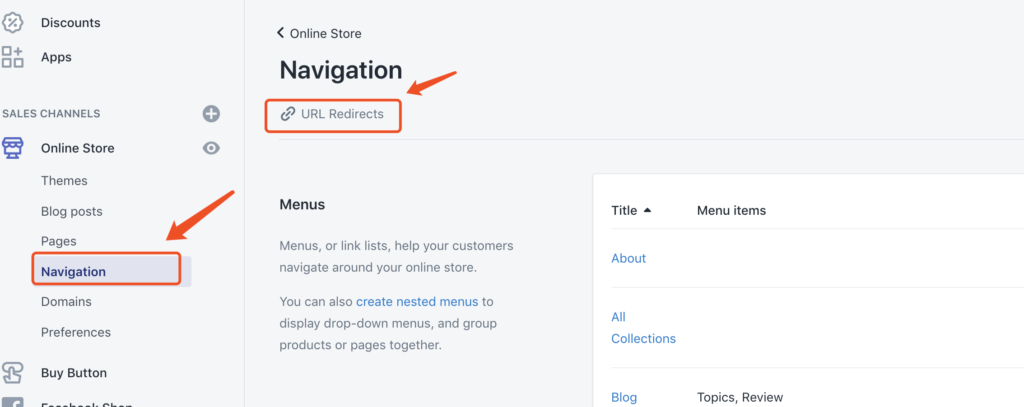1024x407 pixels.
Task: Click the Online Store storefront icon
Action: tap(12, 148)
